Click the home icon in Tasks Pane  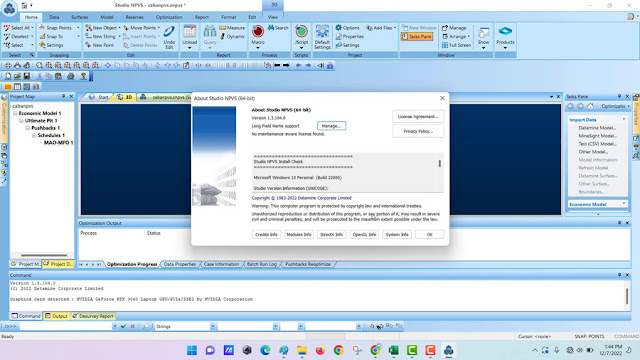(590, 106)
